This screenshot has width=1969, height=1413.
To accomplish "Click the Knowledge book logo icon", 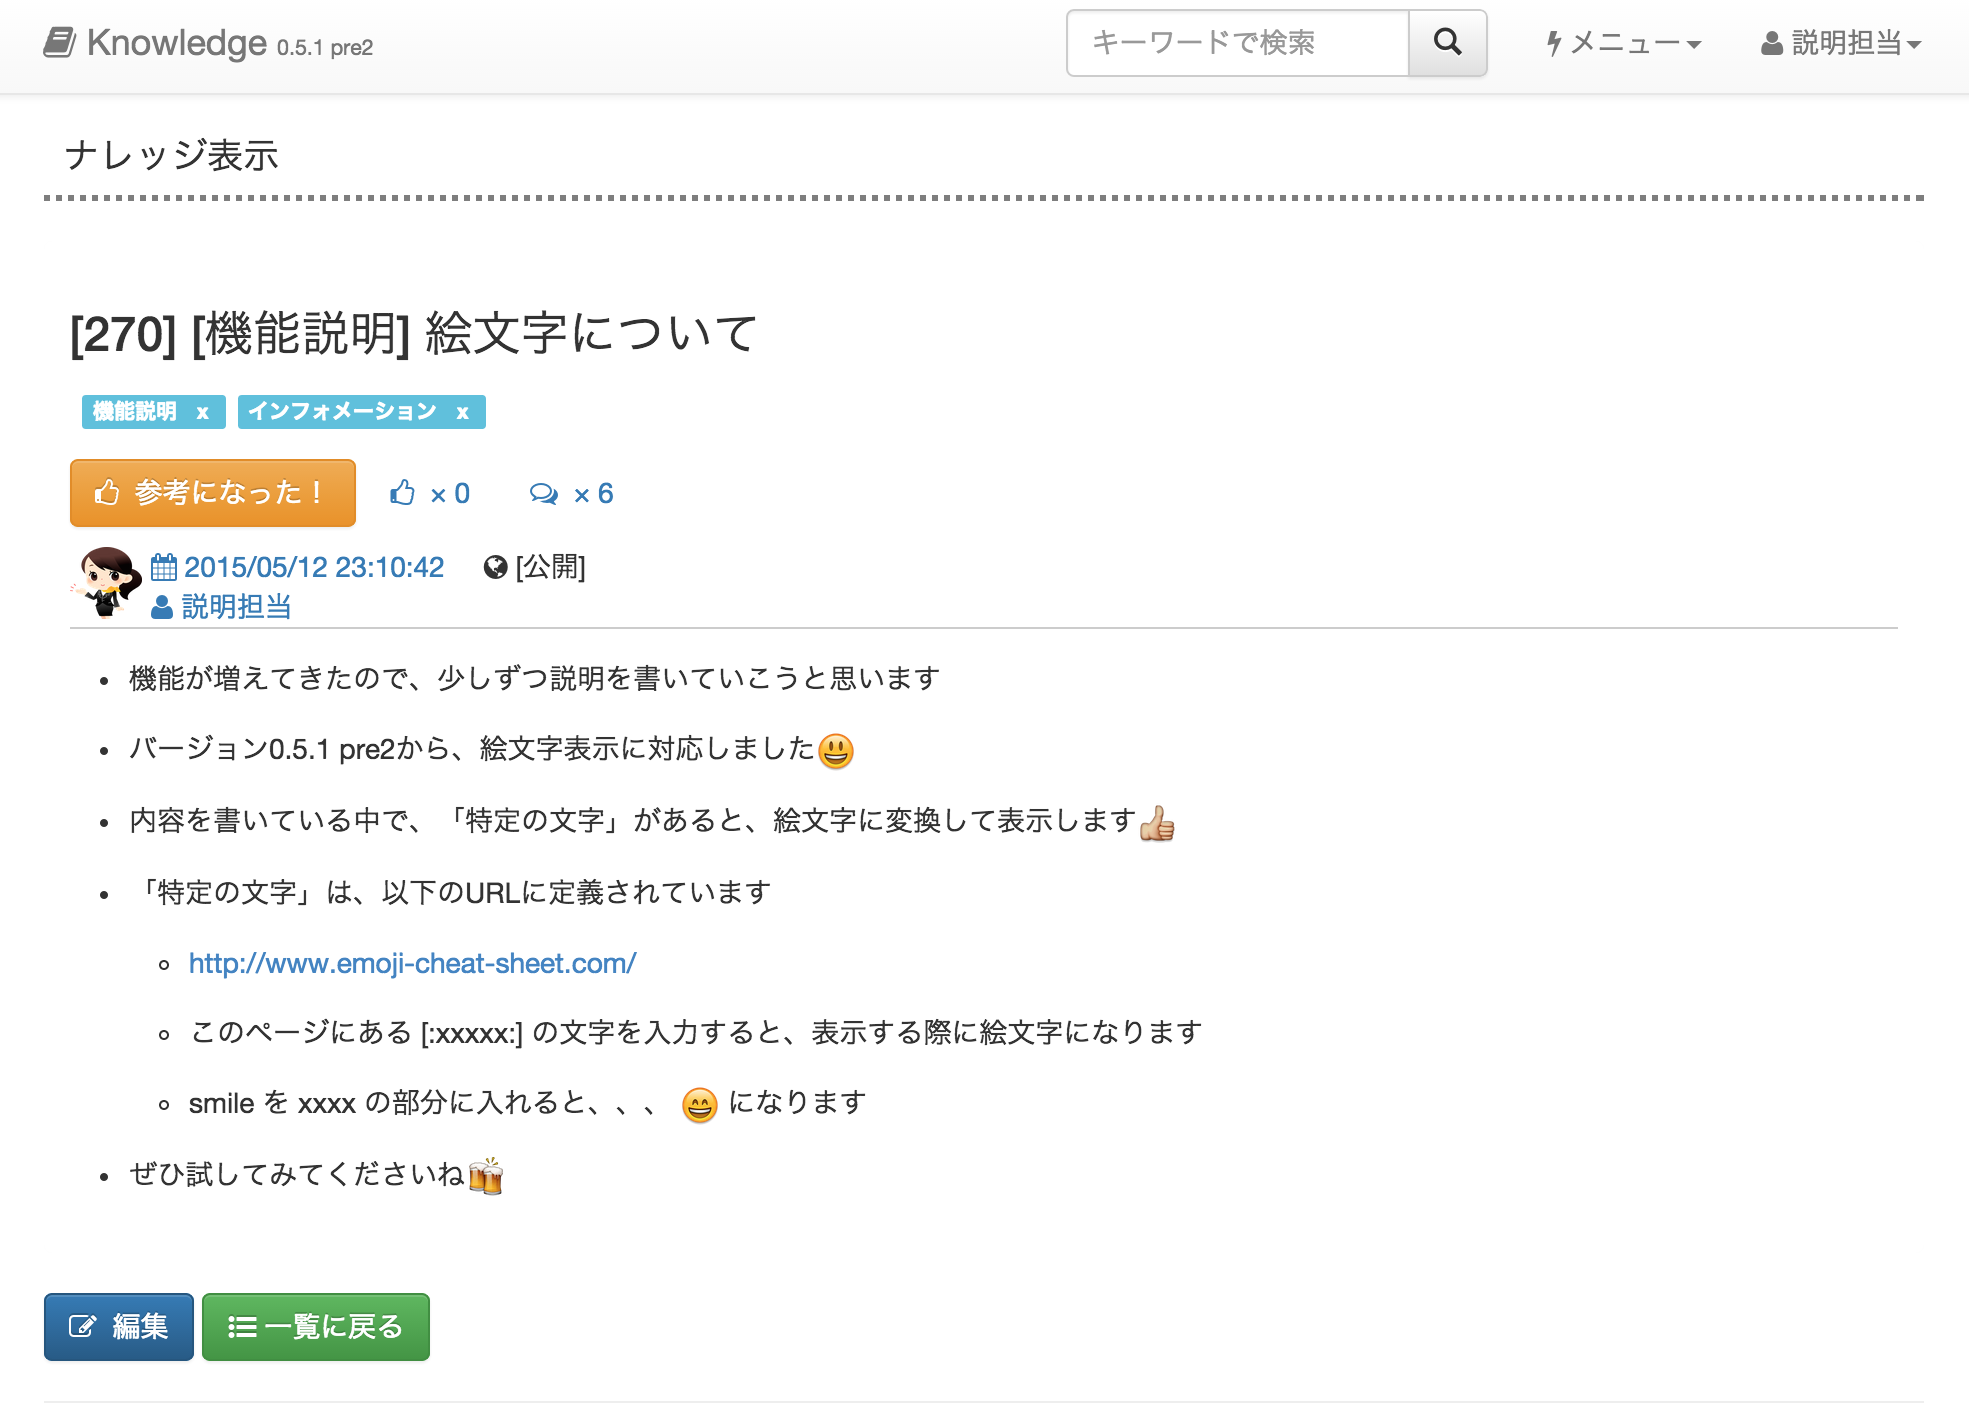I will click(x=59, y=43).
